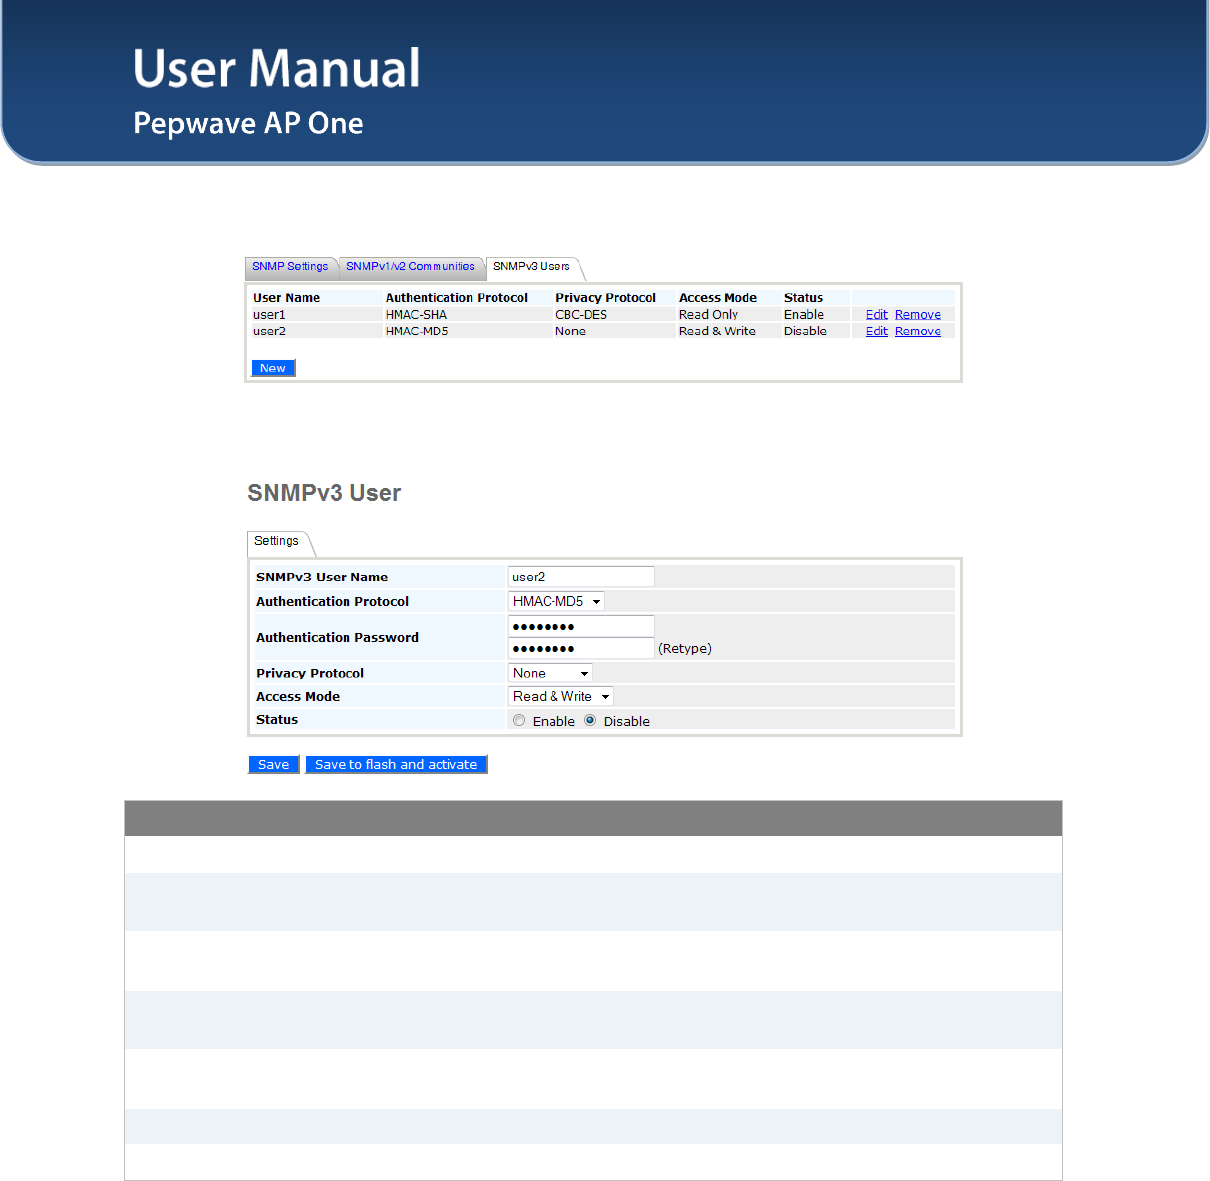Image resolution: width=1210 pixels, height=1181 pixels.
Task: Select the Disable status radio button
Action: pyautogui.click(x=590, y=720)
